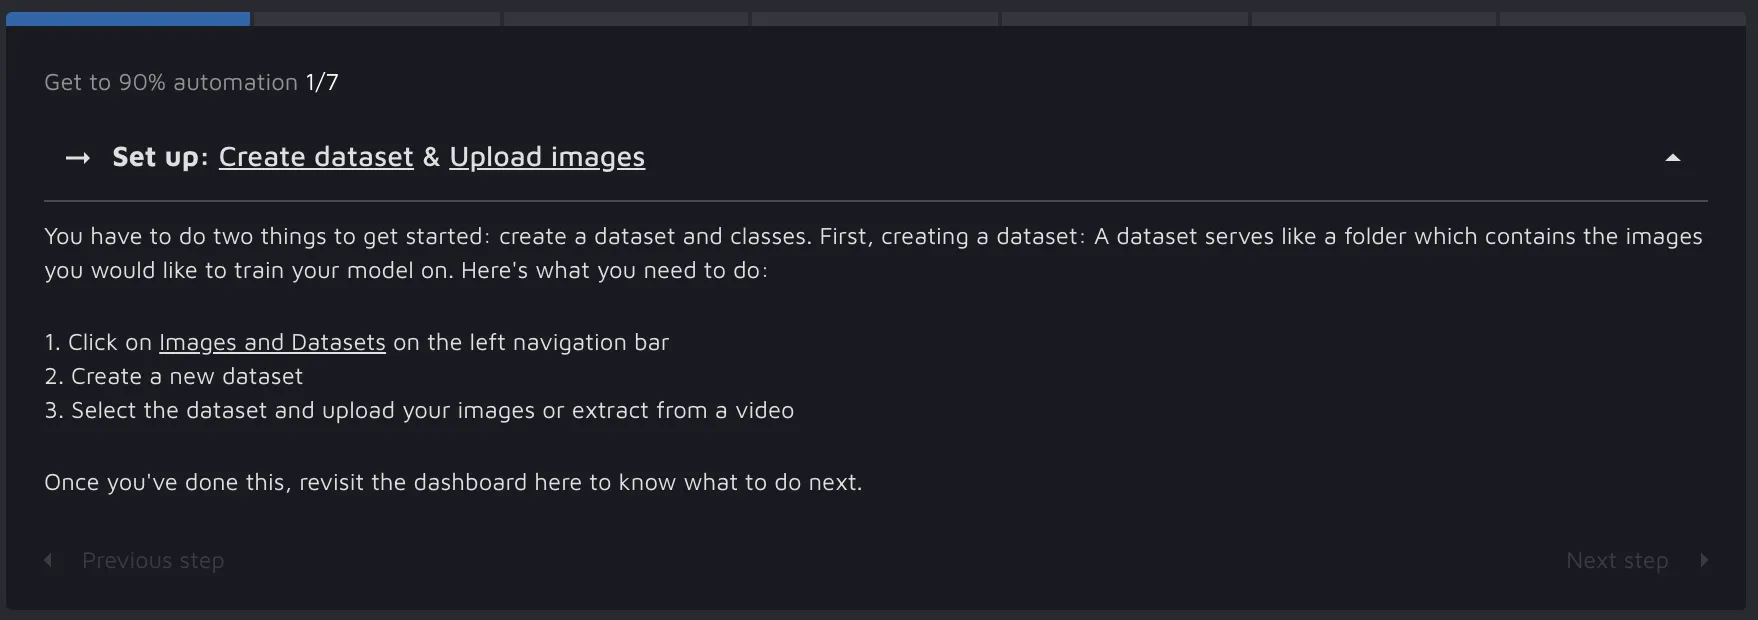Image resolution: width=1758 pixels, height=620 pixels.
Task: Select the fourth progress bar segment
Action: (875, 18)
